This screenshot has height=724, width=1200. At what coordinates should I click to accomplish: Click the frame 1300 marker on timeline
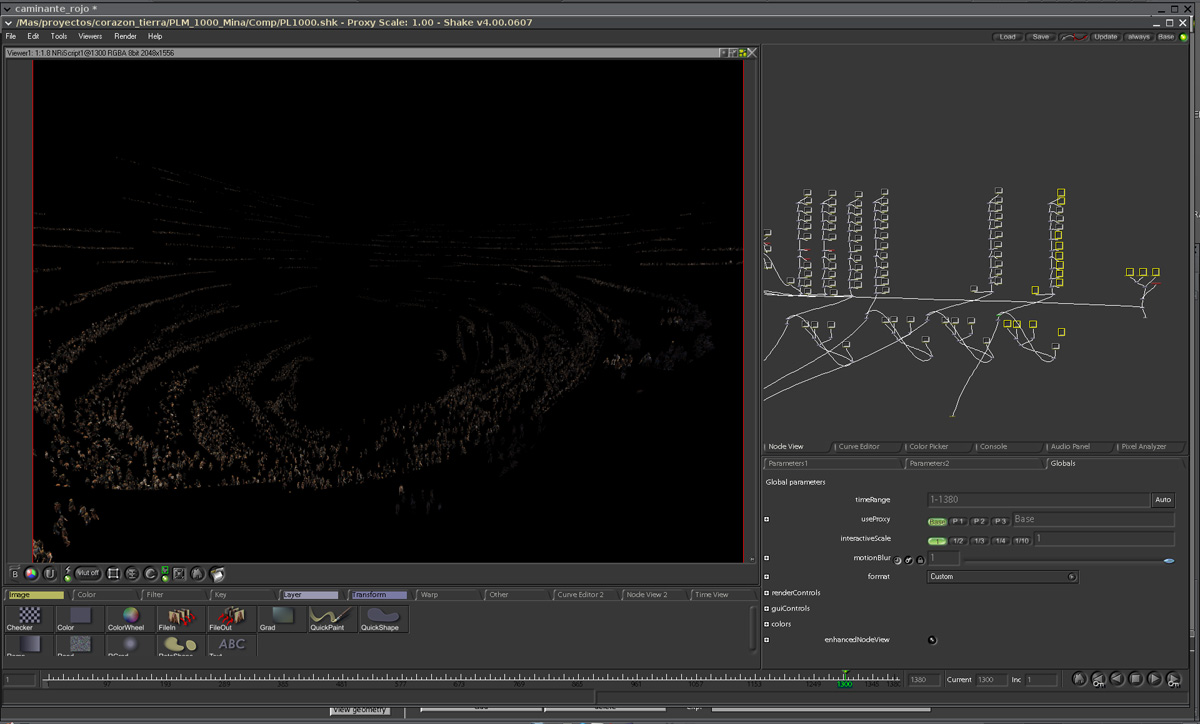tap(845, 681)
